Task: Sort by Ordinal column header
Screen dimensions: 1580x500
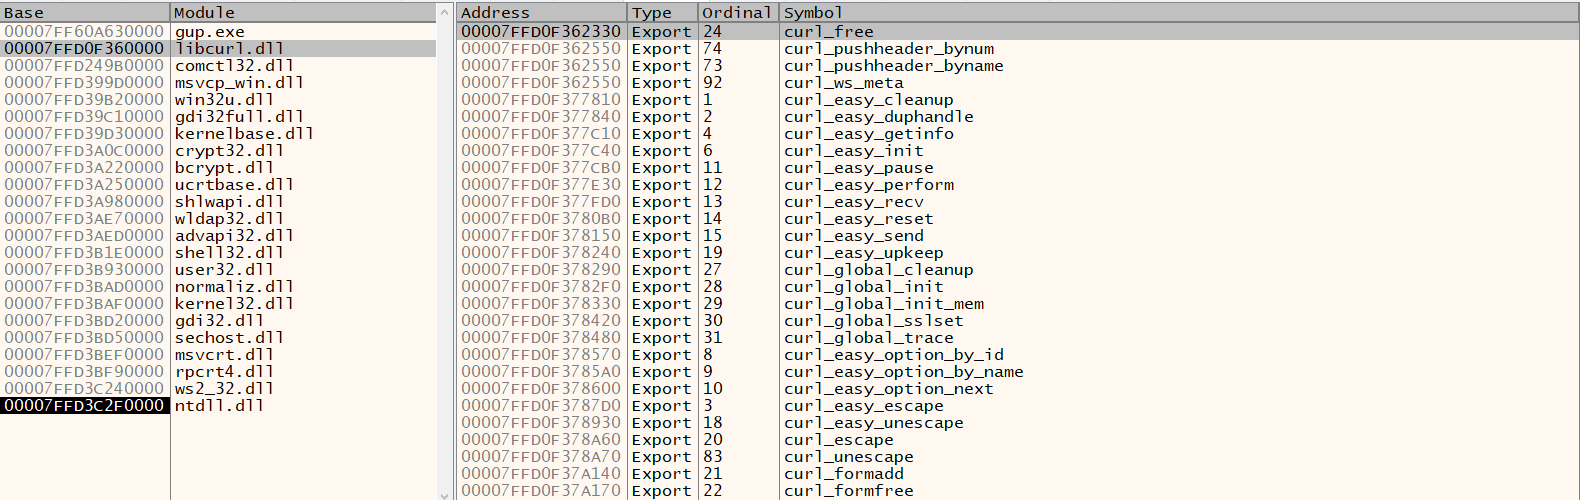Action: point(736,13)
